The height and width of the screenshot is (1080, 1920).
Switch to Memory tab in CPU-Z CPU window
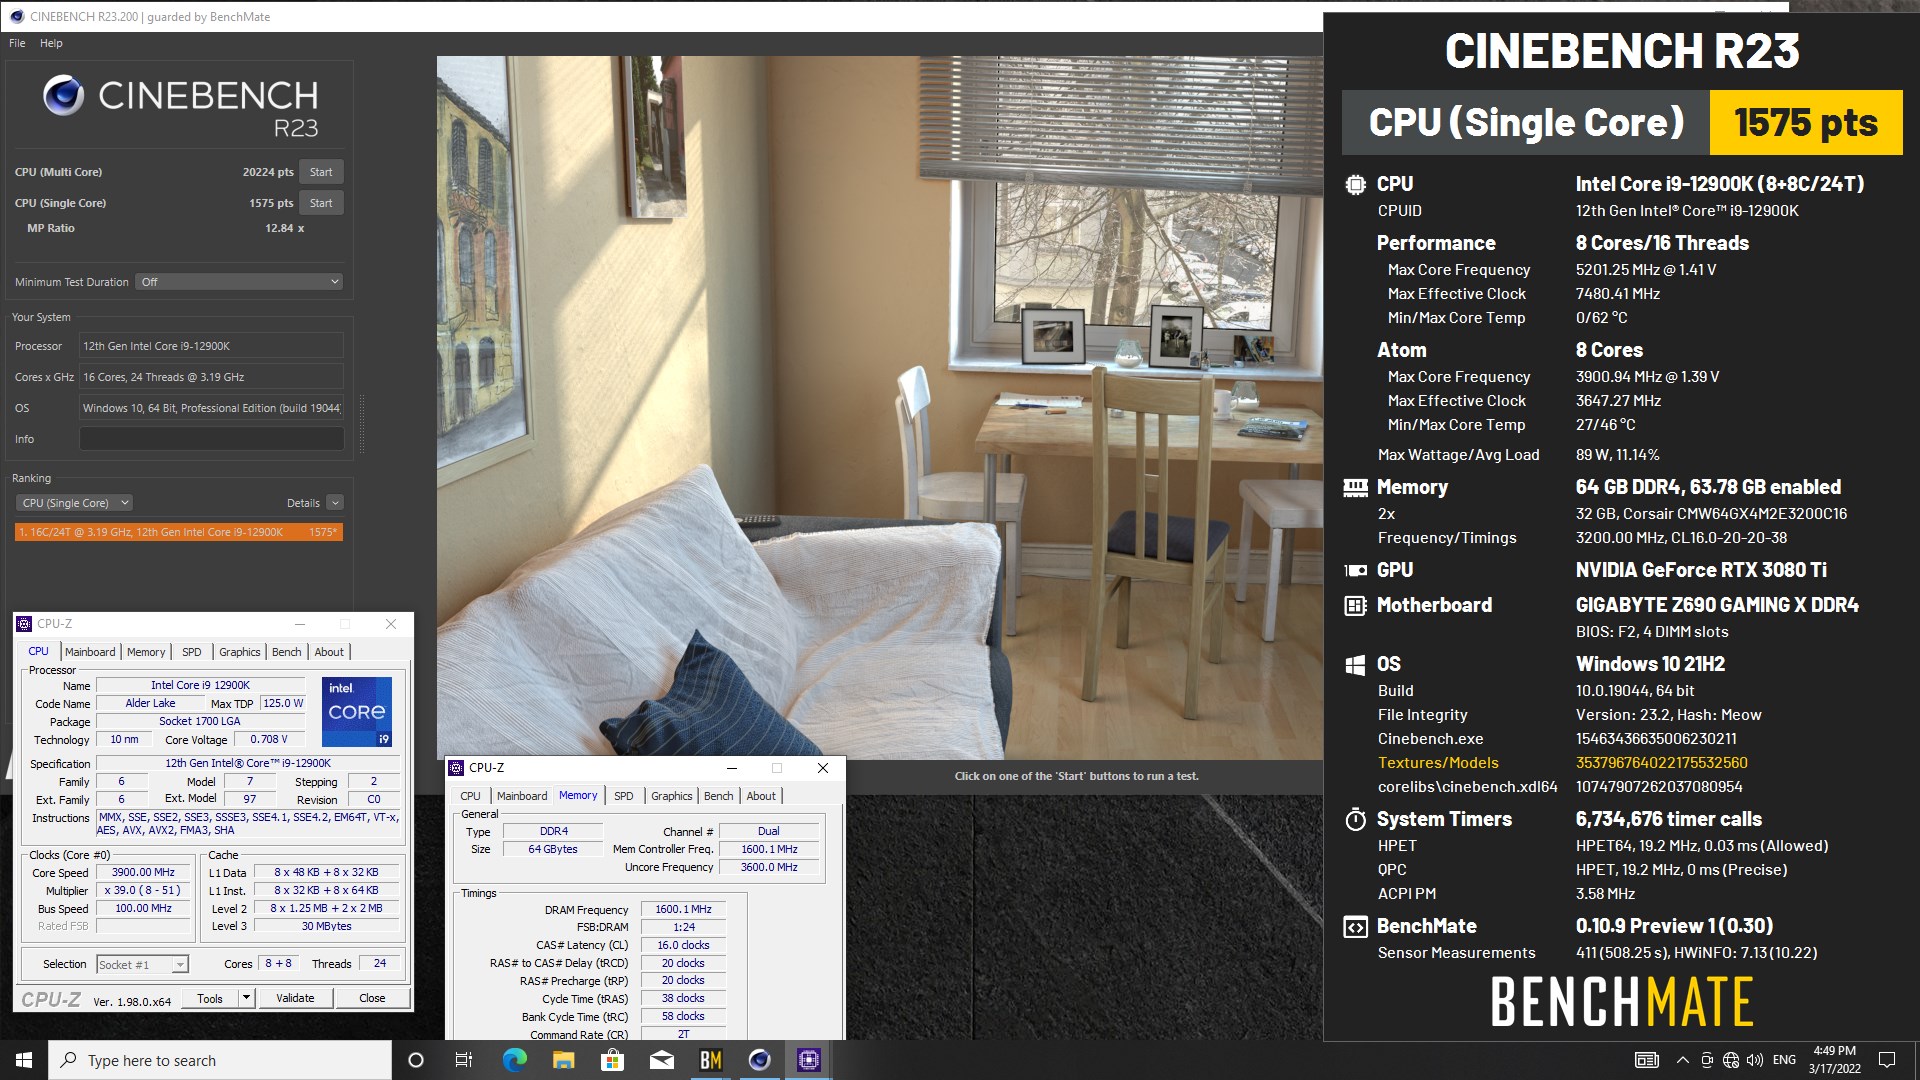[146, 652]
